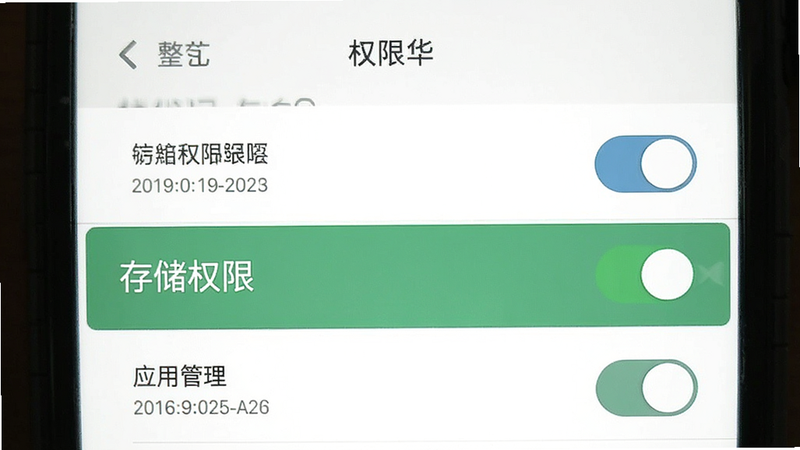Tap the back chevron arrow

pyautogui.click(x=128, y=55)
